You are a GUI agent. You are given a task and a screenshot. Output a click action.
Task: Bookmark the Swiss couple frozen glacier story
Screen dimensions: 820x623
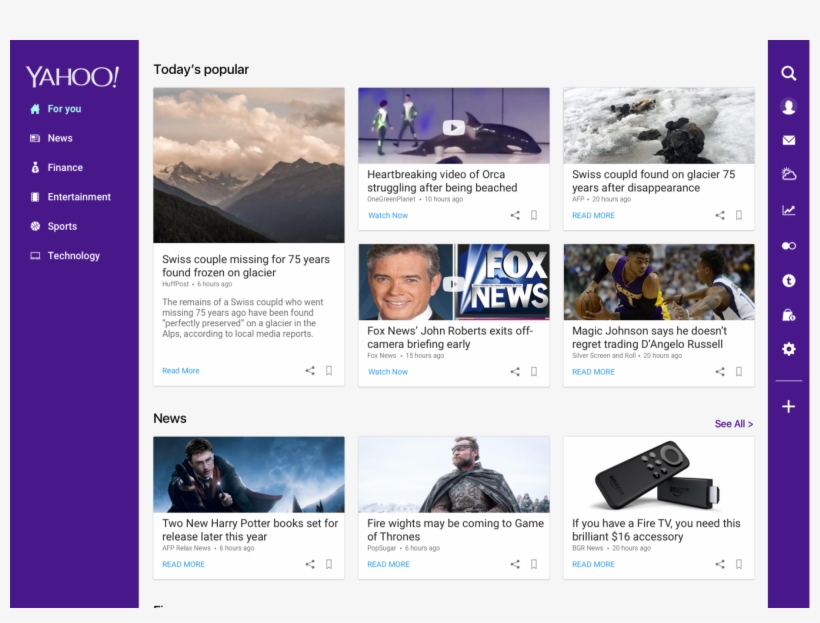click(329, 370)
